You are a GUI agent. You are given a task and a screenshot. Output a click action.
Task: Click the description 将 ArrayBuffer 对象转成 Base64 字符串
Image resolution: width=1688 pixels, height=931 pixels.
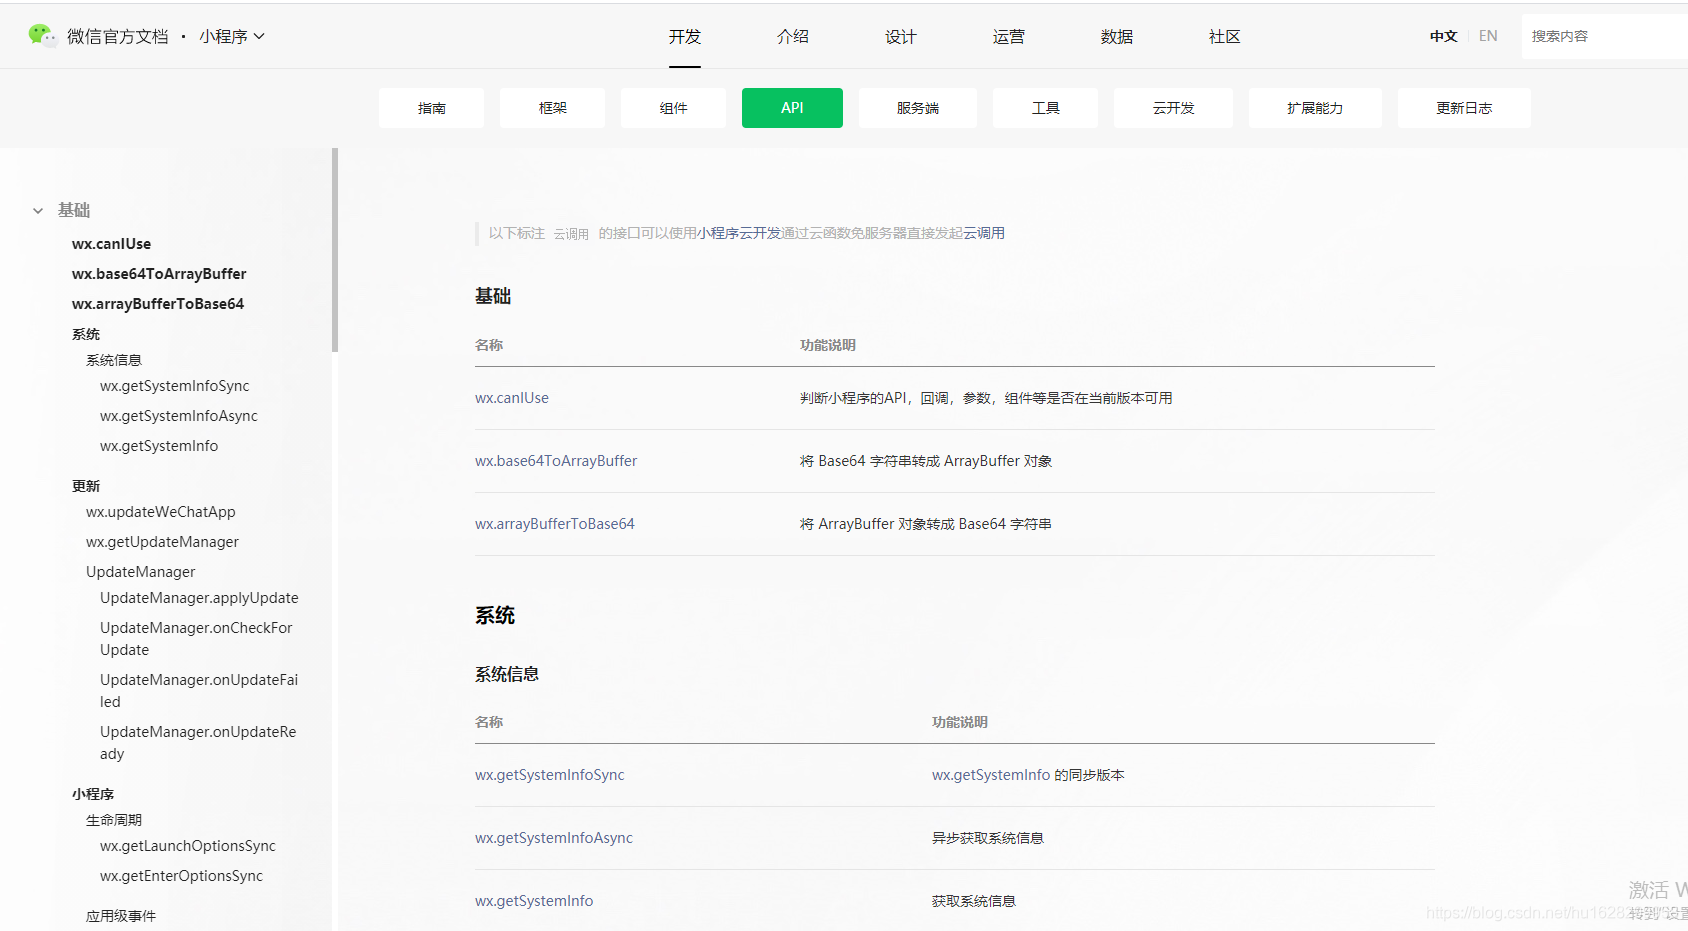pos(926,524)
